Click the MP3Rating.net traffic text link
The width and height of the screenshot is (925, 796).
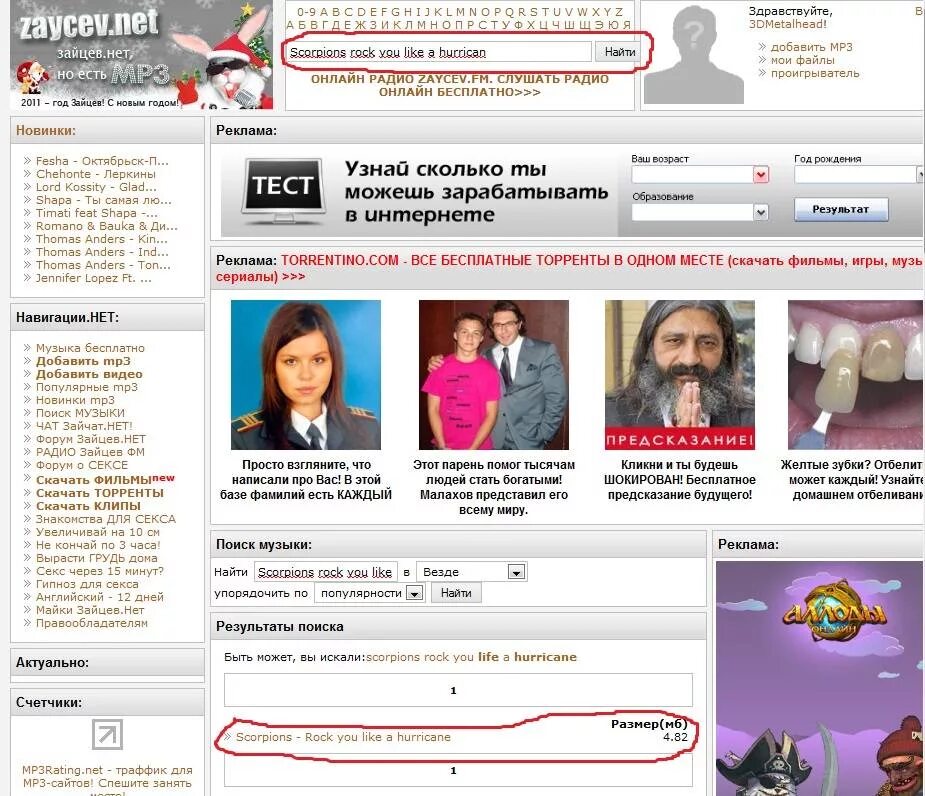(107, 781)
